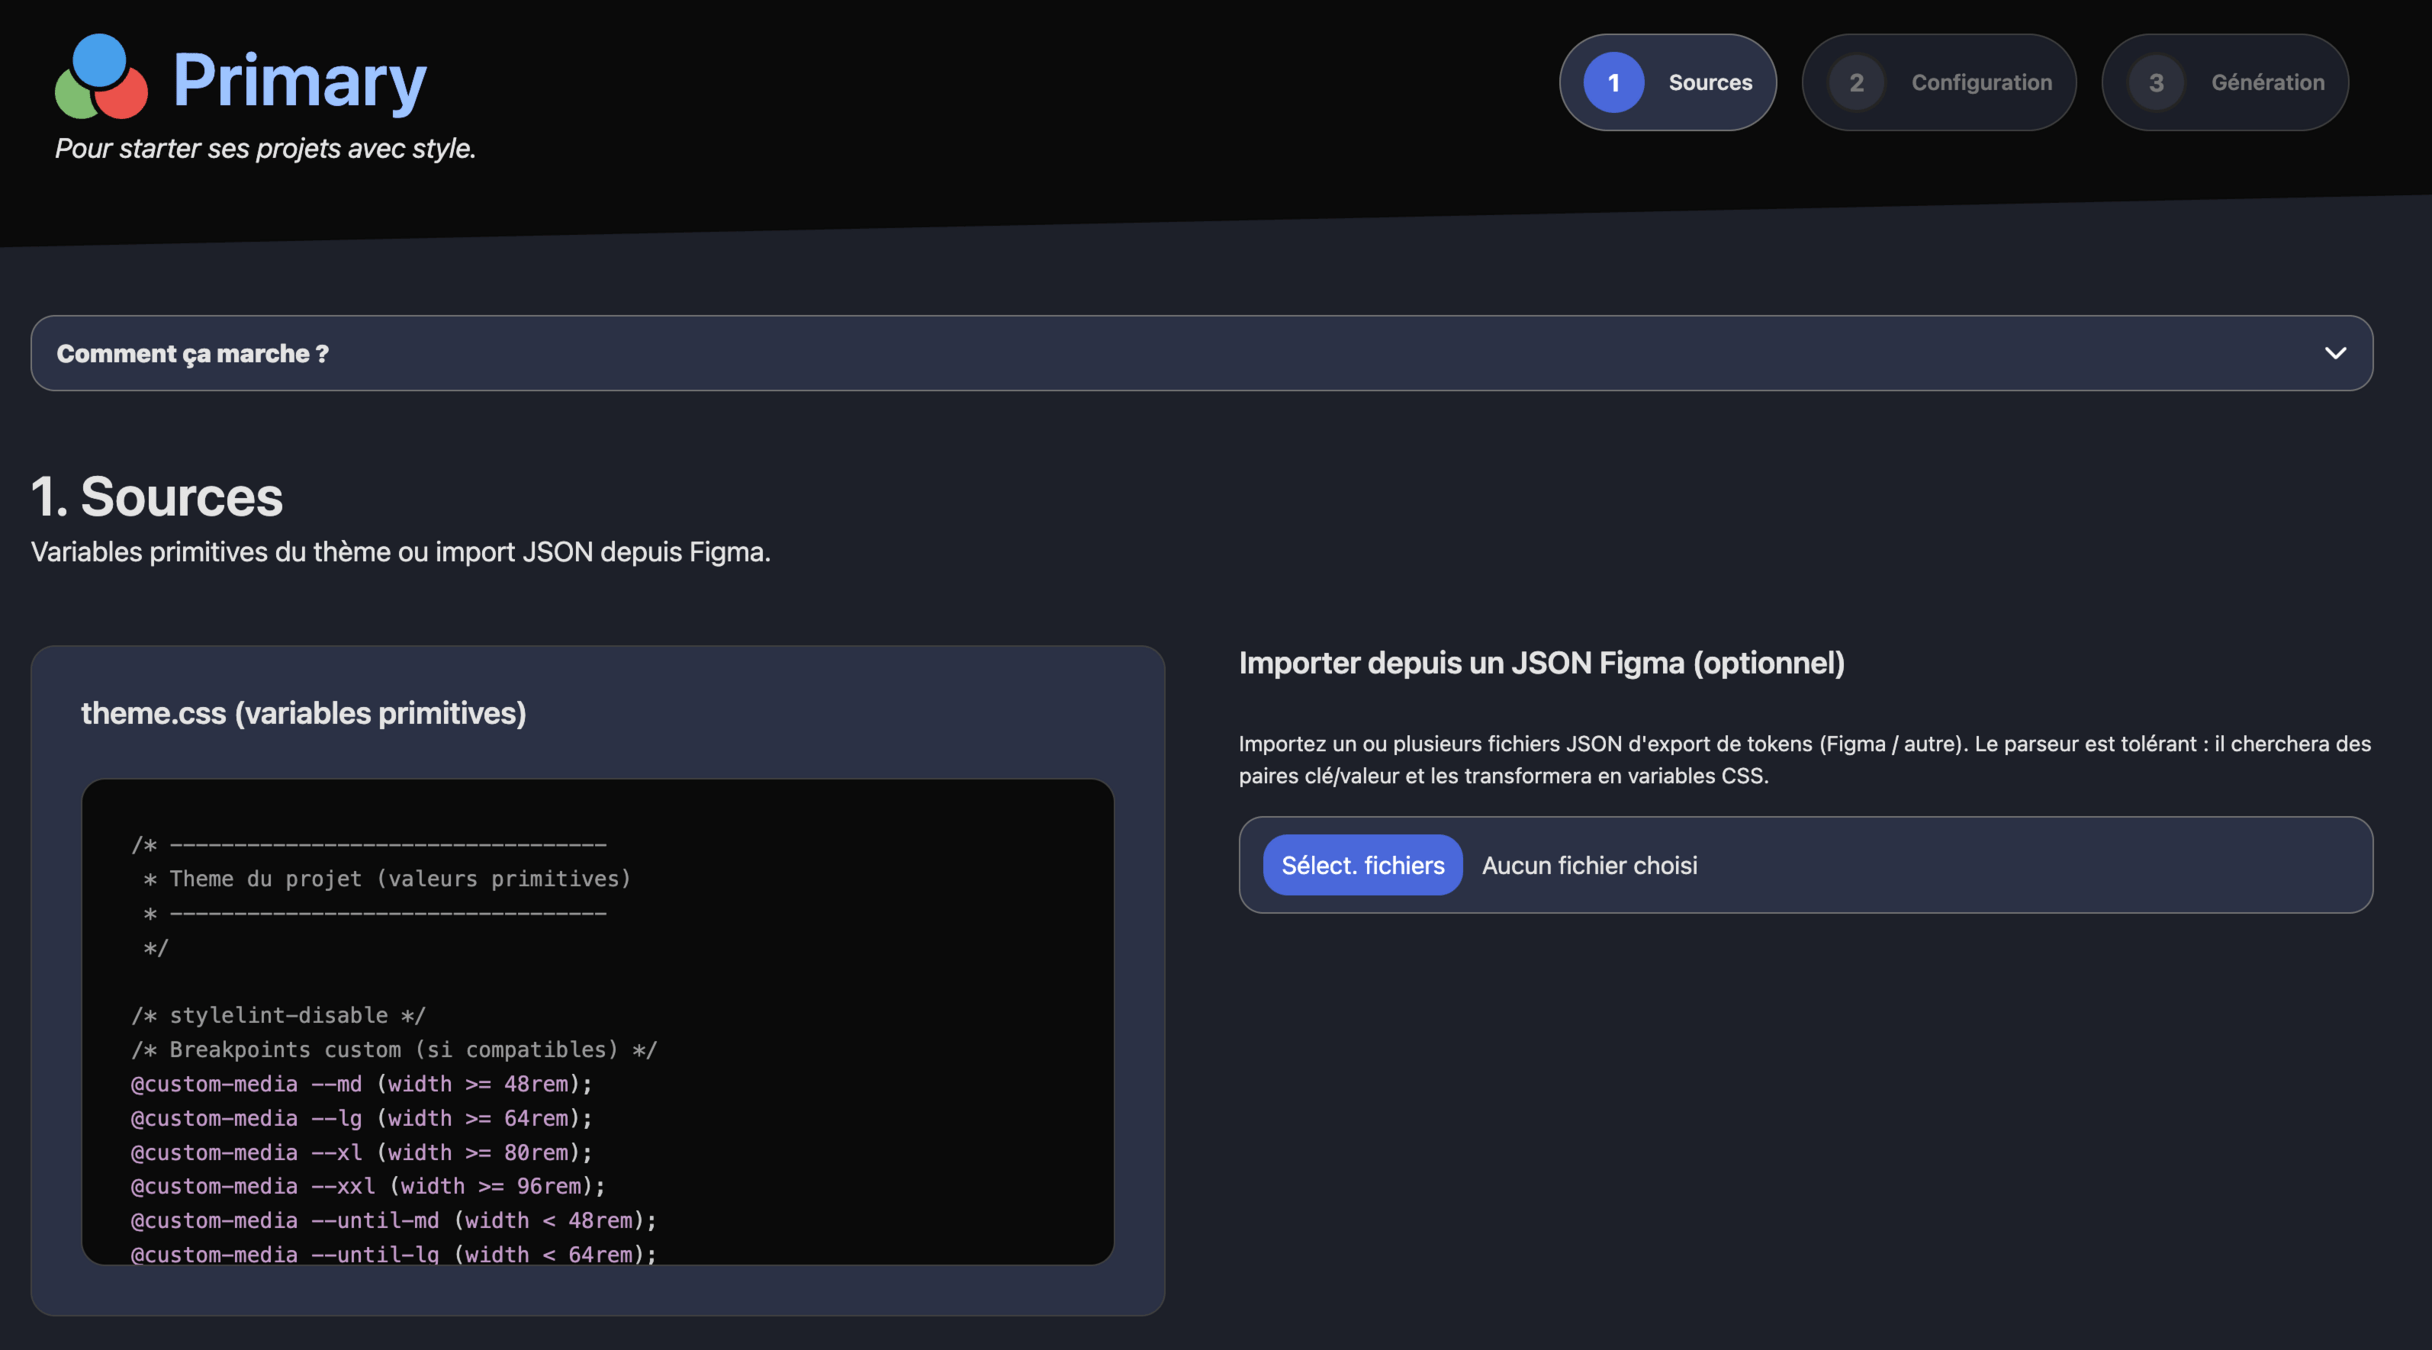Go to the Génération step
The width and height of the screenshot is (2432, 1350).
(x=2266, y=82)
